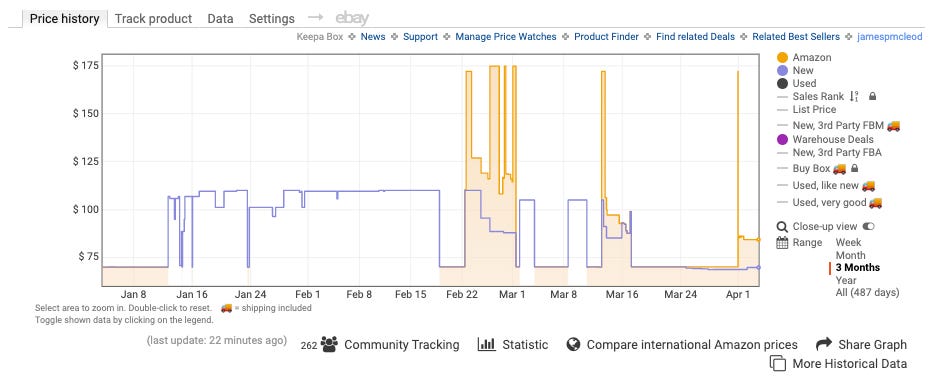Viewport: 933px width, 380px height.
Task: Open the Product Finder link
Action: click(x=606, y=37)
